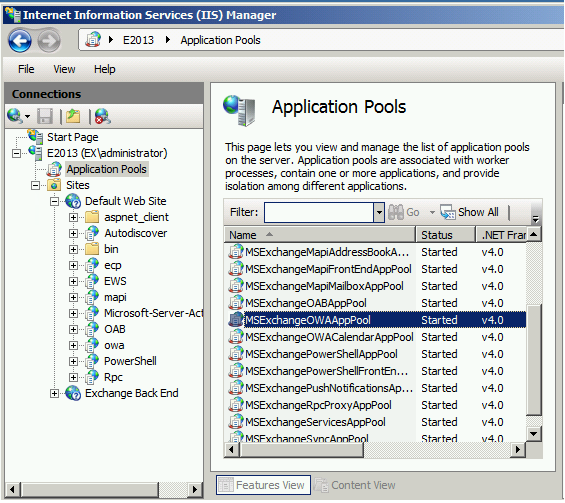The width and height of the screenshot is (565, 503).
Task: Click the list's vertical scrollbar down arrow
Action: 533,433
